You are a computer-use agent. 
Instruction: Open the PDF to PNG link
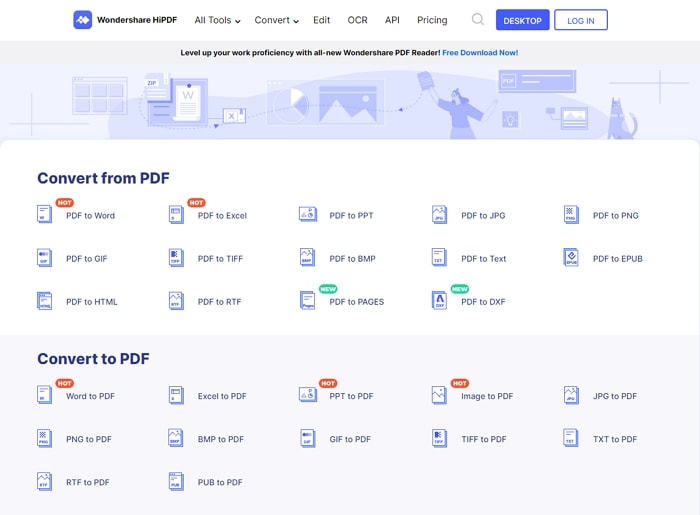615,216
